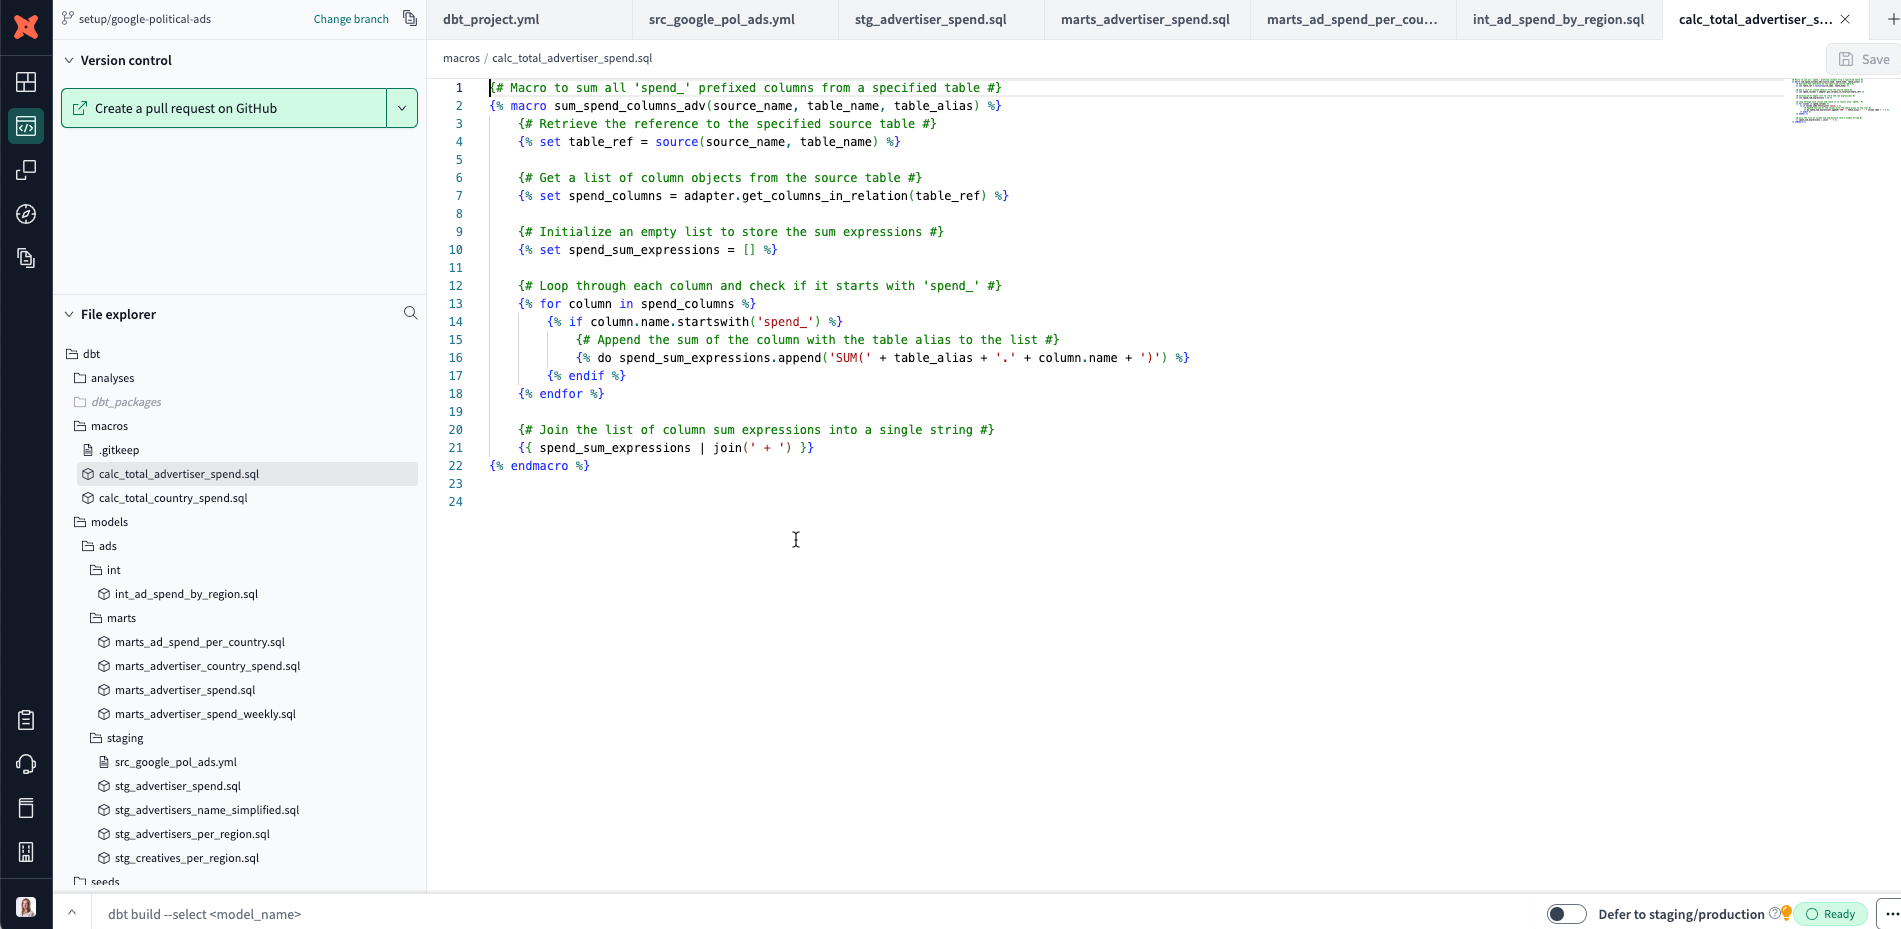Collapse the File explorer section
Viewport: 1901px width, 929px height.
[69, 314]
